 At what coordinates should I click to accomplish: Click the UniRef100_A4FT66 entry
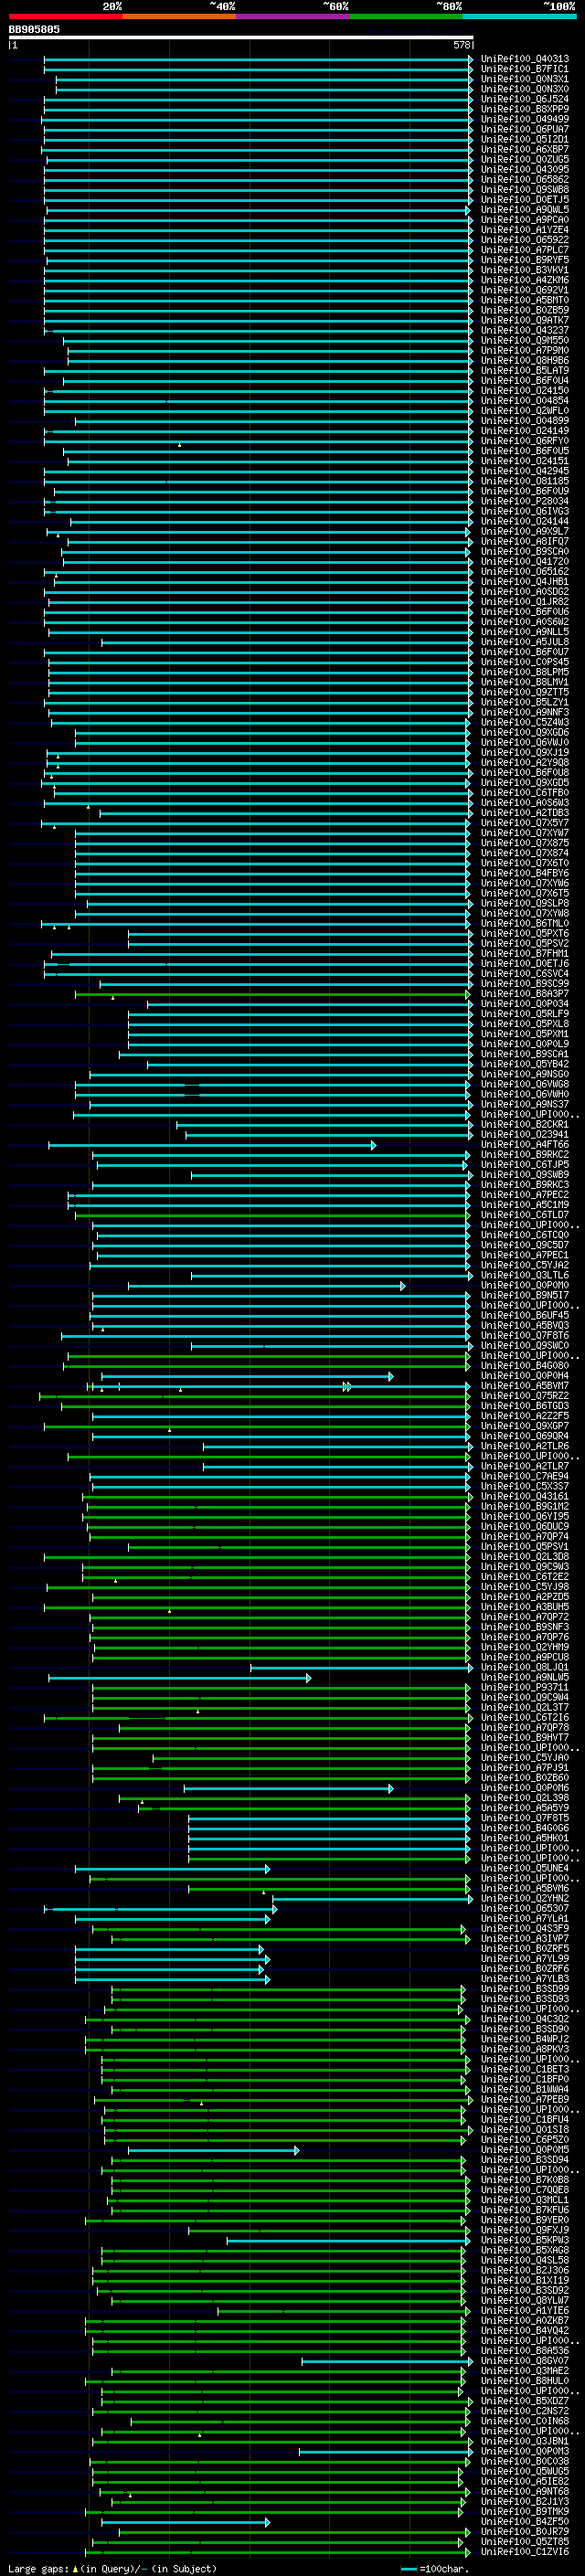coord(525,1144)
